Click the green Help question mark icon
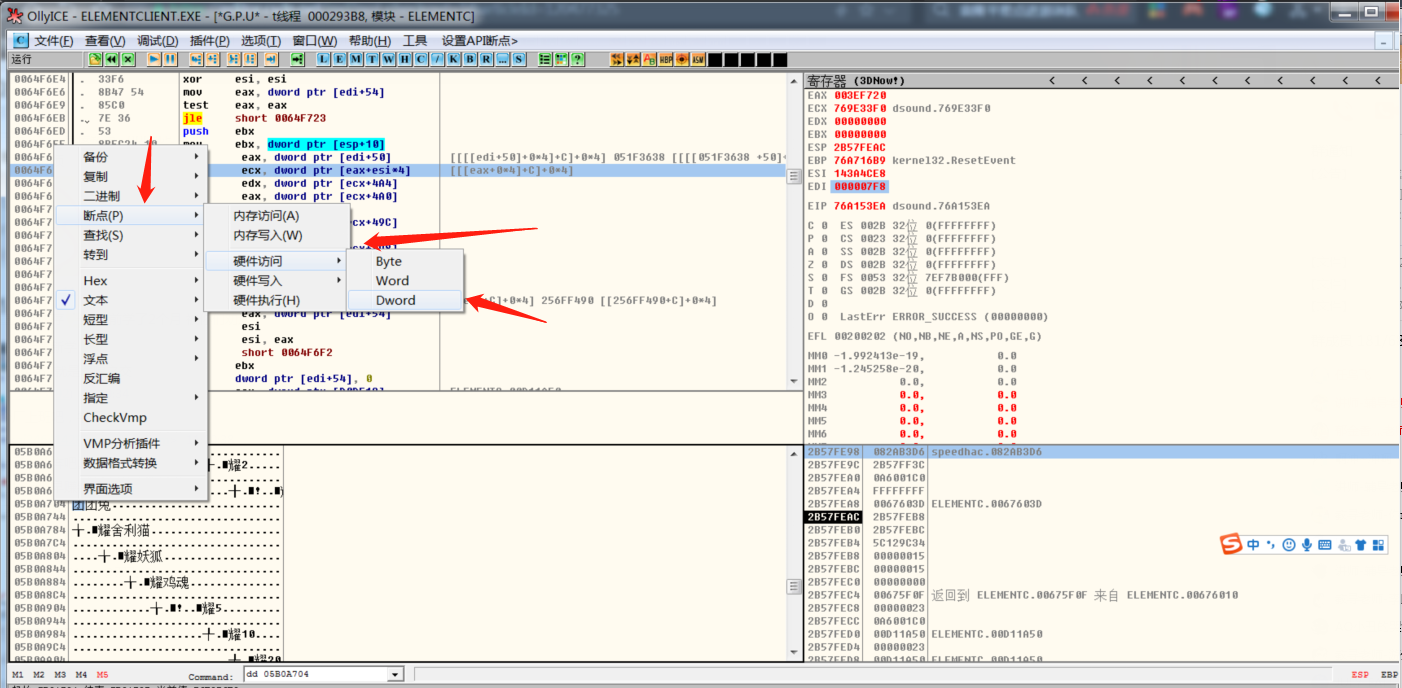Image resolution: width=1402 pixels, height=688 pixels. coord(578,59)
